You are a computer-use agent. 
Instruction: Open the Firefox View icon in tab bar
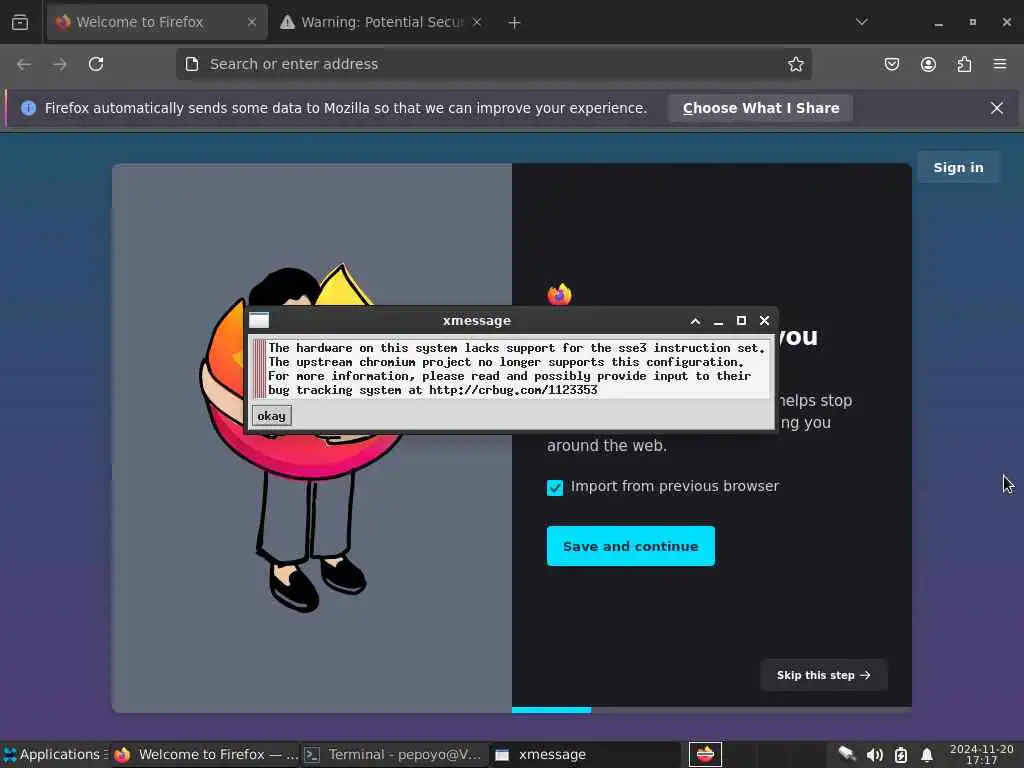pos(20,22)
